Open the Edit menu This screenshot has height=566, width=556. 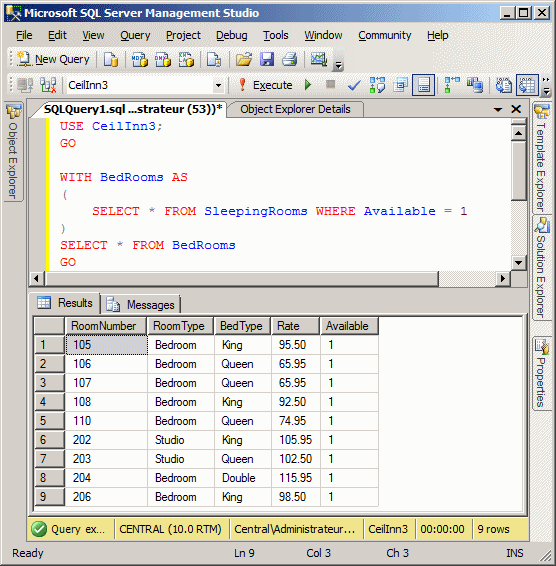coord(57,35)
